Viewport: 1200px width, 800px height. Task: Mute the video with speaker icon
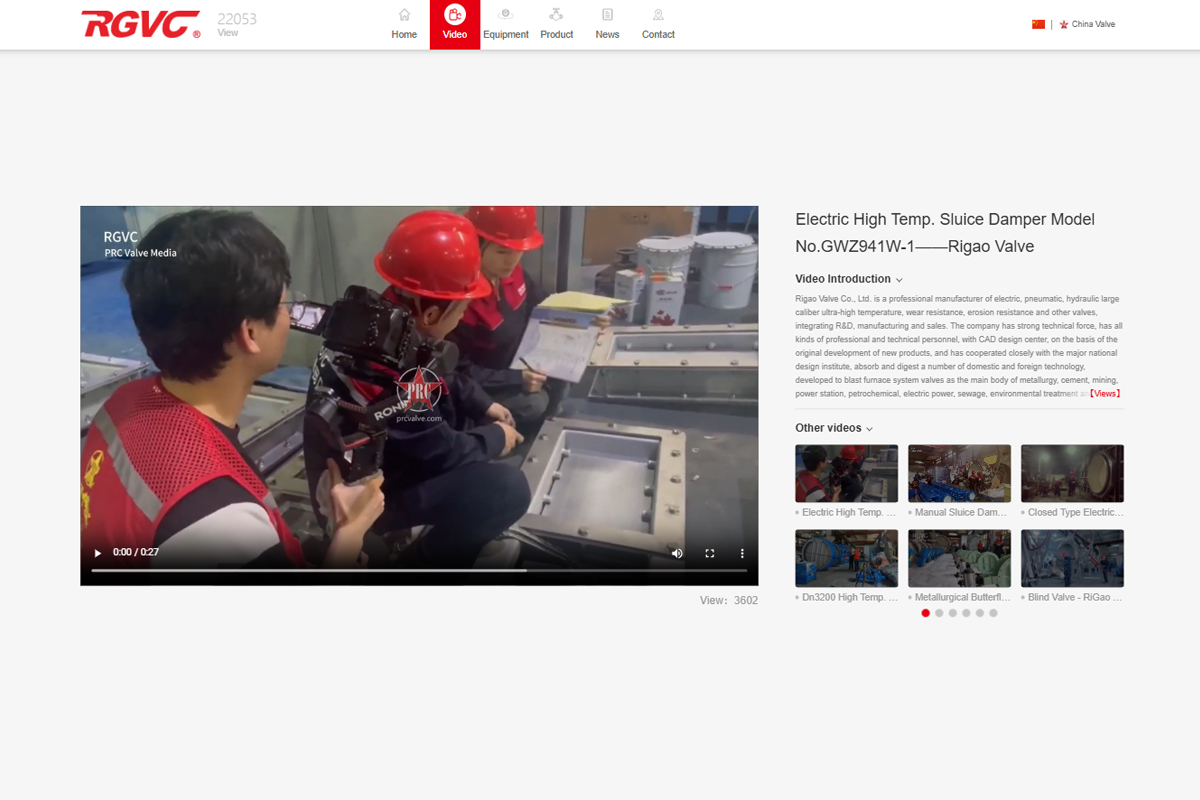point(677,553)
